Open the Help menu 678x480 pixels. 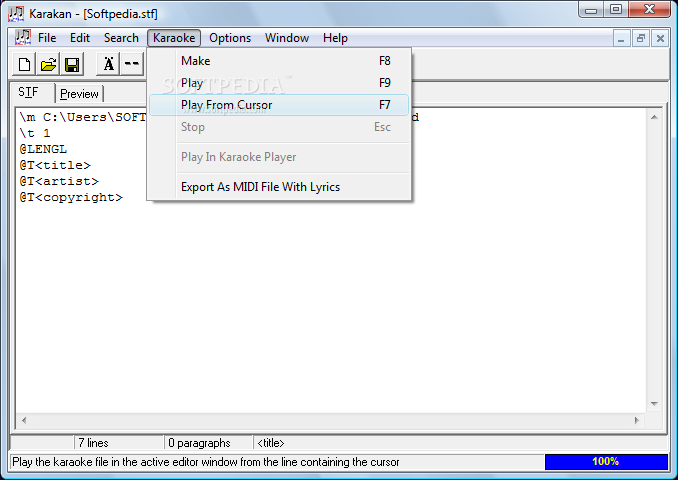pos(335,38)
